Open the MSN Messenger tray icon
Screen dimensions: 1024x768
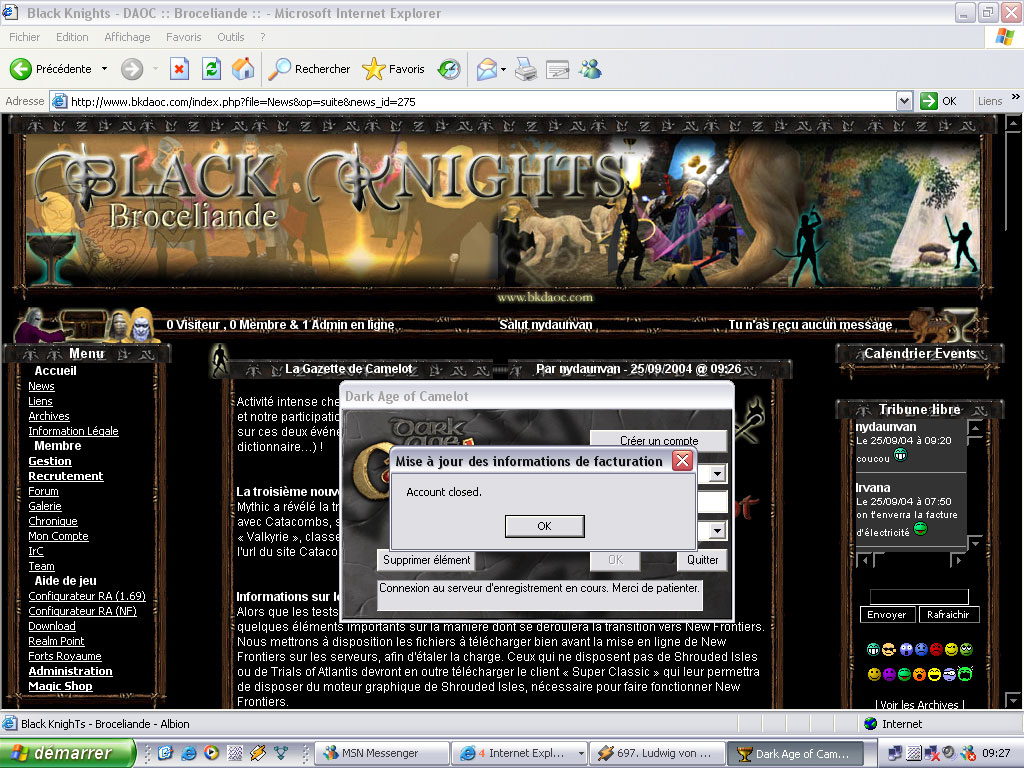click(x=968, y=753)
